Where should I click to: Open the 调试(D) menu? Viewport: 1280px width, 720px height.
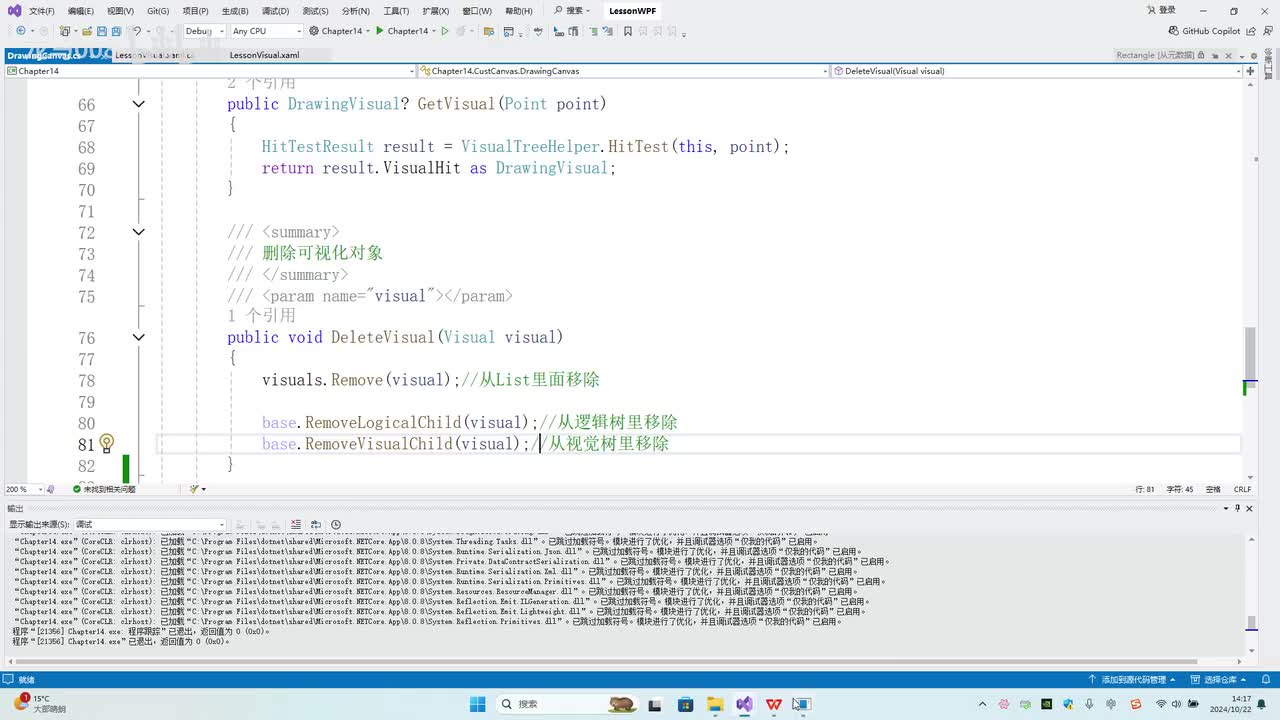coord(275,11)
